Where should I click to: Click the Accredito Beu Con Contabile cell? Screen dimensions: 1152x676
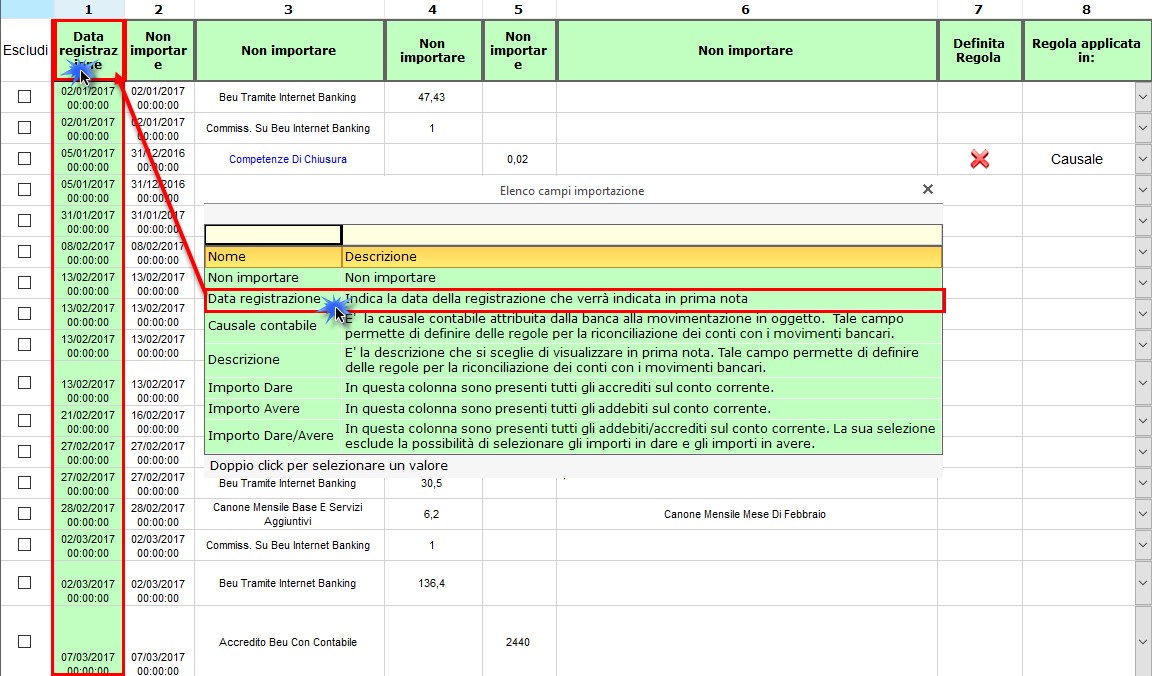(288, 641)
